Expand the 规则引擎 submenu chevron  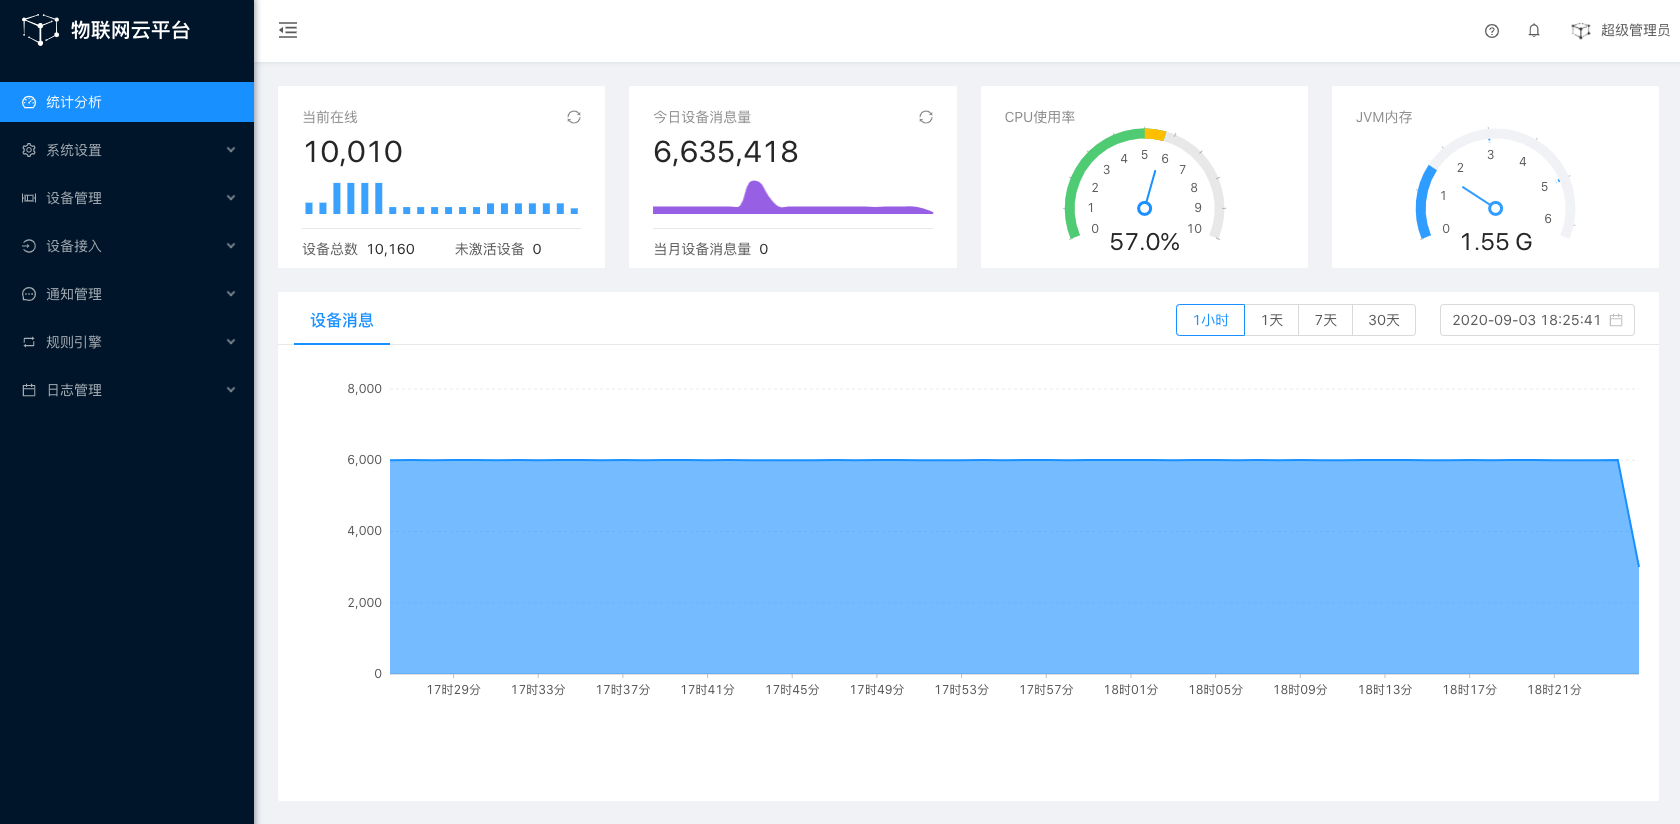pyautogui.click(x=231, y=342)
